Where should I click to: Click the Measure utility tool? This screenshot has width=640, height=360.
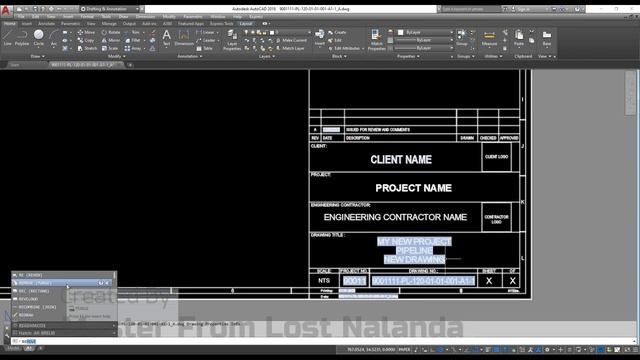coord(489,38)
